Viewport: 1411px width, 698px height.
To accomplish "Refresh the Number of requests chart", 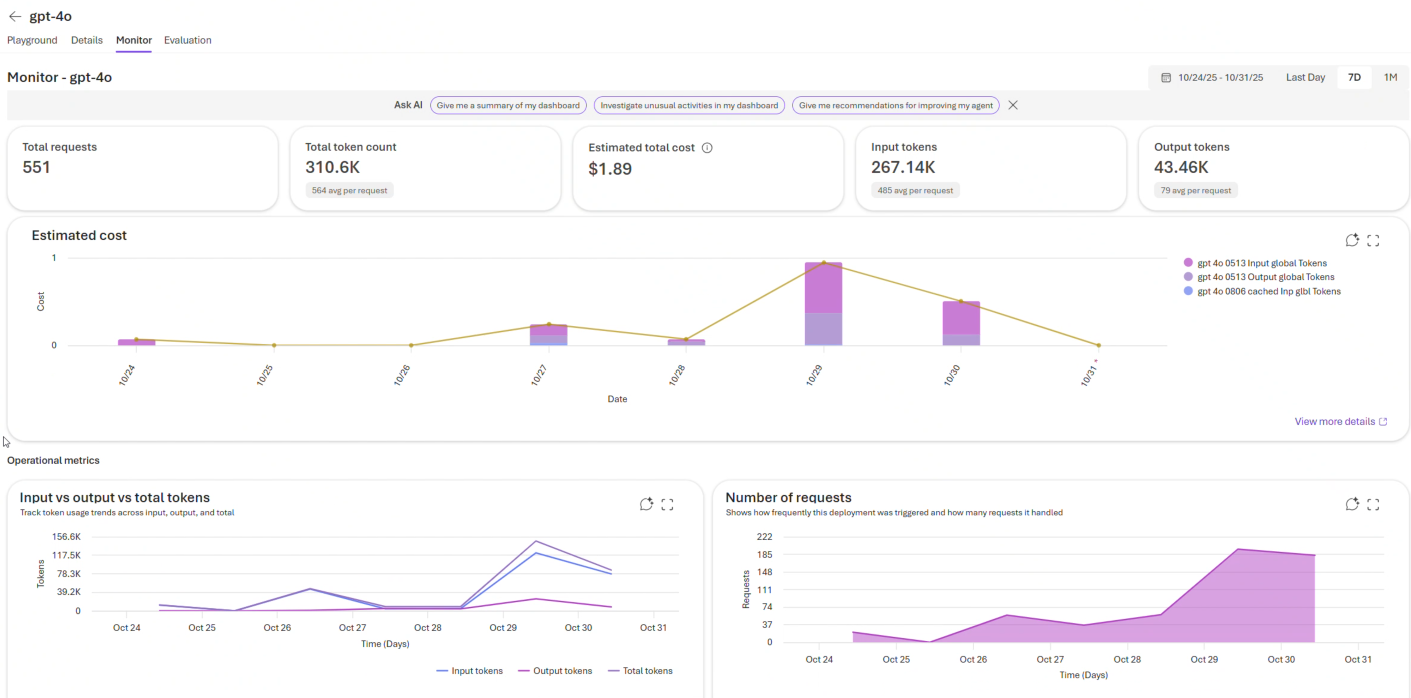I will point(1353,505).
